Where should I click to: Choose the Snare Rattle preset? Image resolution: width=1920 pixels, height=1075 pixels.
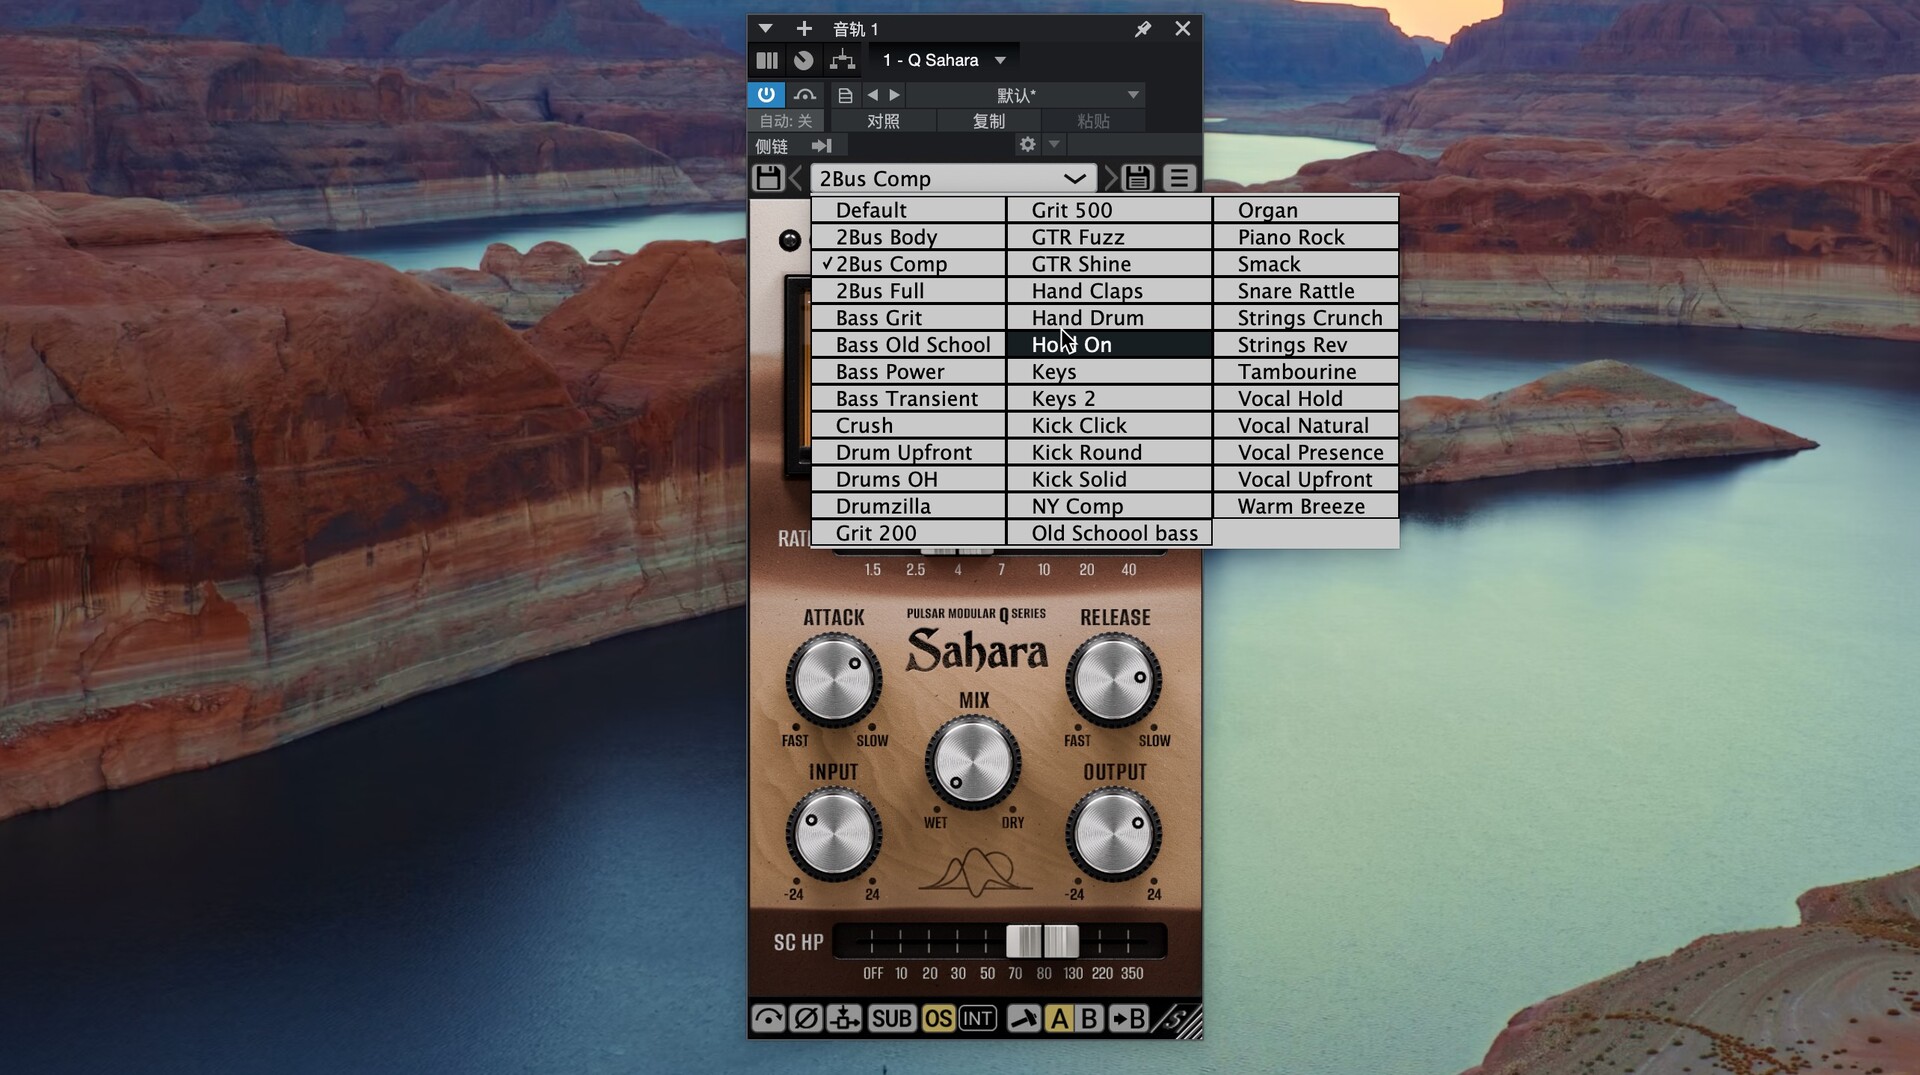[x=1305, y=290]
